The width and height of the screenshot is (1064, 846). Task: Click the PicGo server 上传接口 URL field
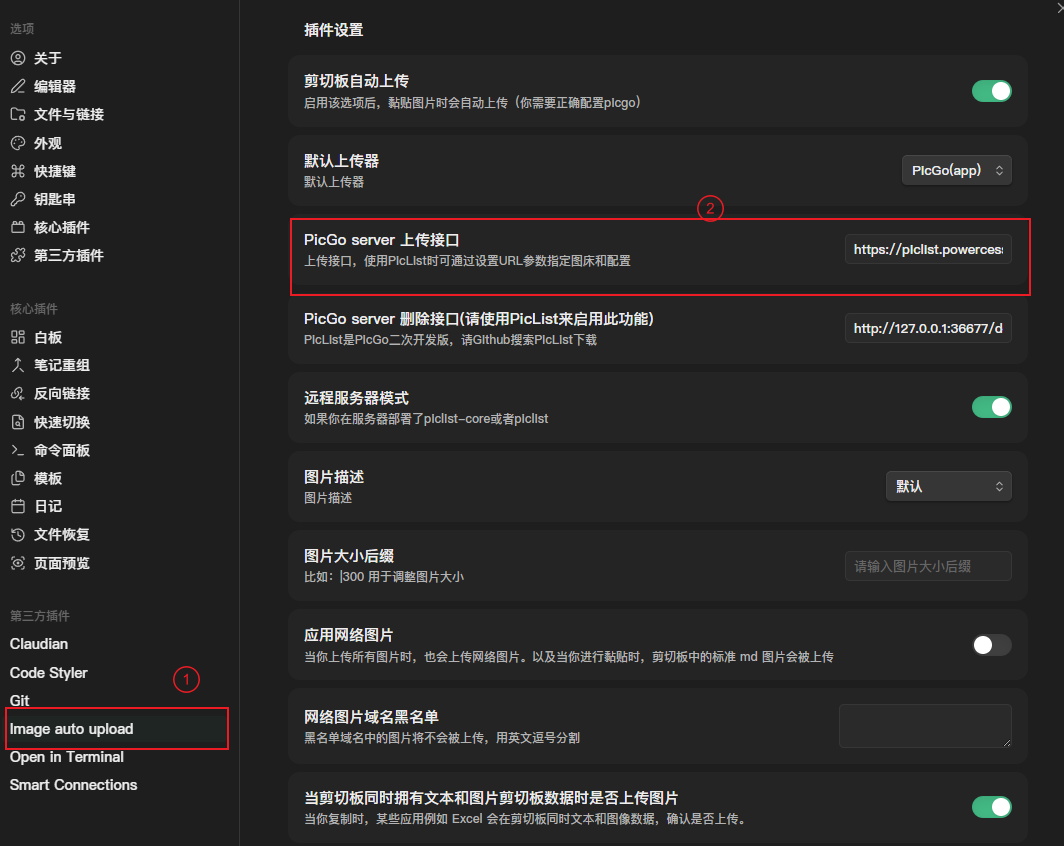pos(928,250)
